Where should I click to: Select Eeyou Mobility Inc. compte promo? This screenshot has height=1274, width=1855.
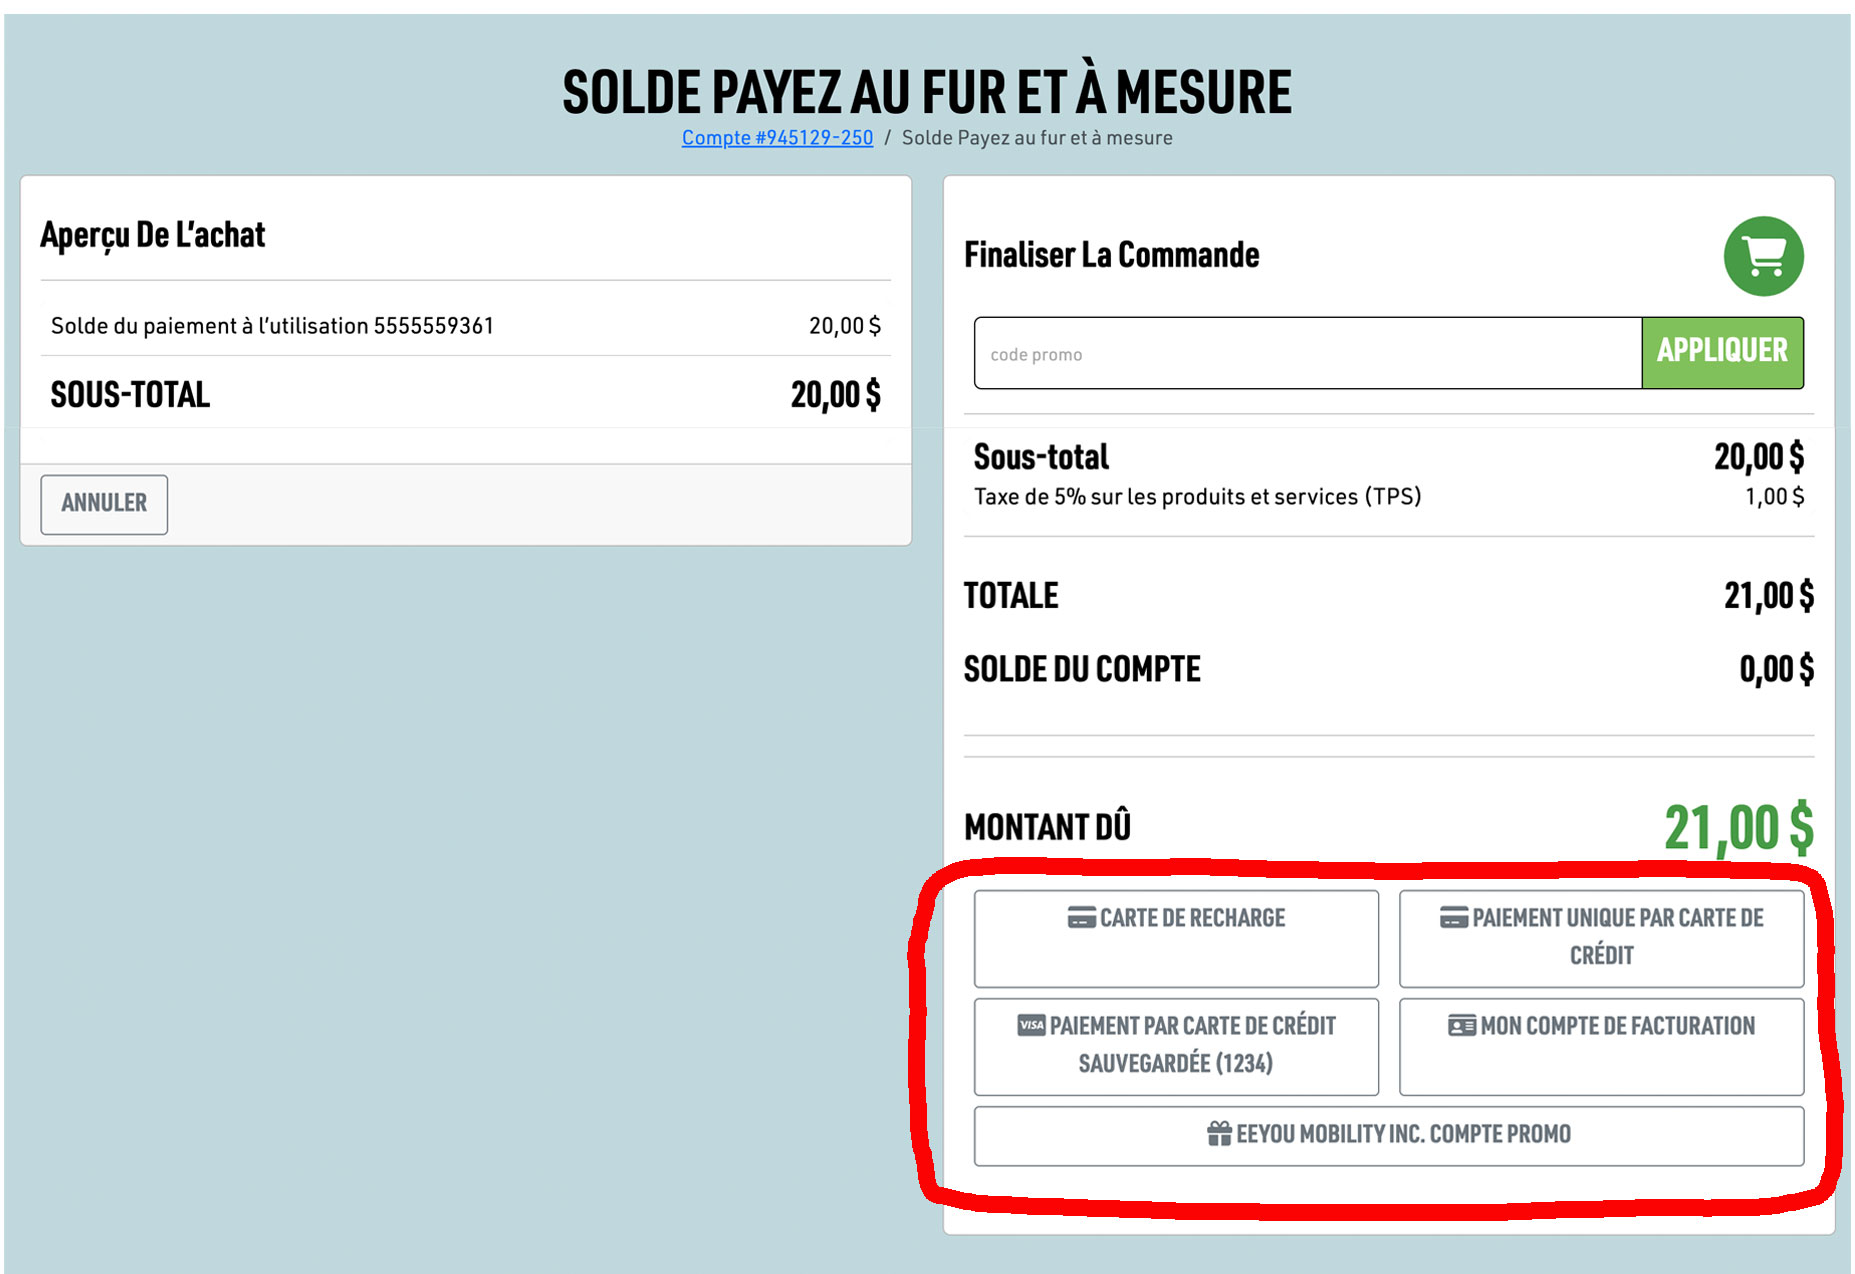tap(1389, 1136)
